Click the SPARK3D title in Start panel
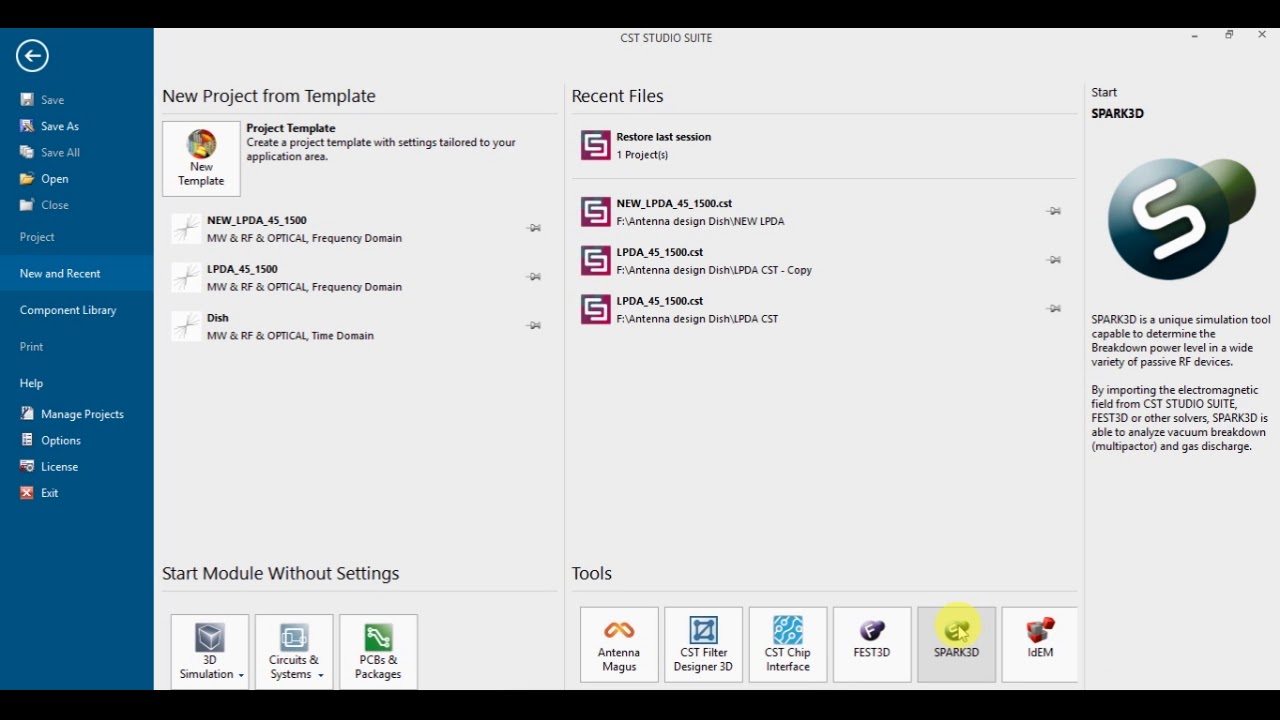 click(x=1117, y=114)
